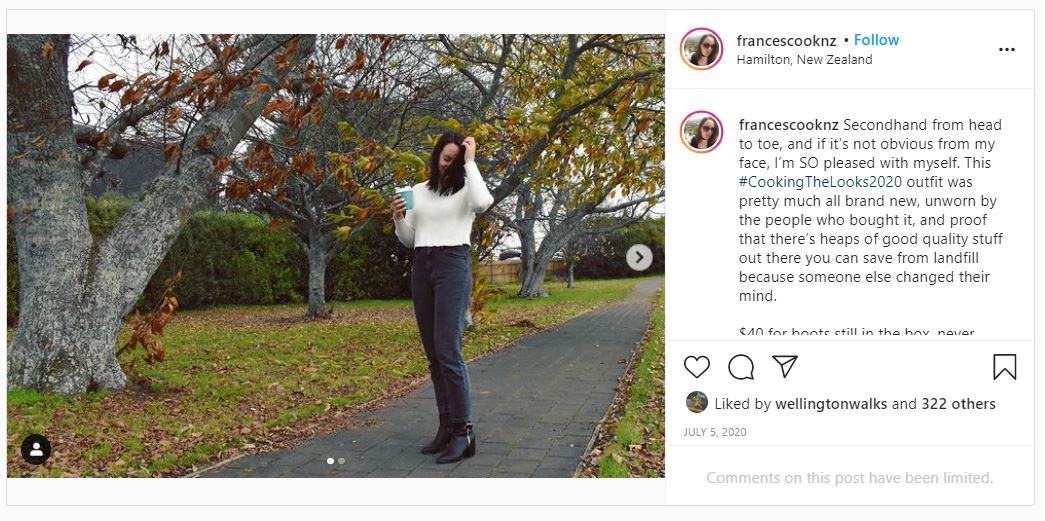Viewport: 1045px width, 521px height.
Task: Save the post with the bookmark icon
Action: pos(1004,367)
